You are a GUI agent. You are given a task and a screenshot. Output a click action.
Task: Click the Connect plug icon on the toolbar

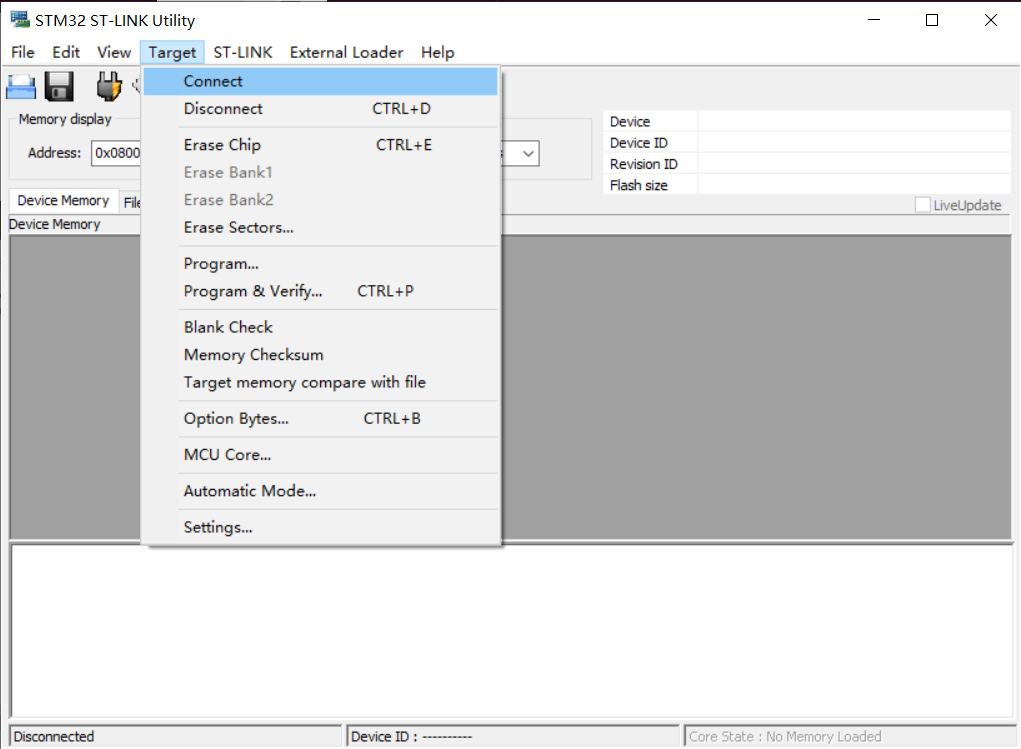[x=108, y=86]
